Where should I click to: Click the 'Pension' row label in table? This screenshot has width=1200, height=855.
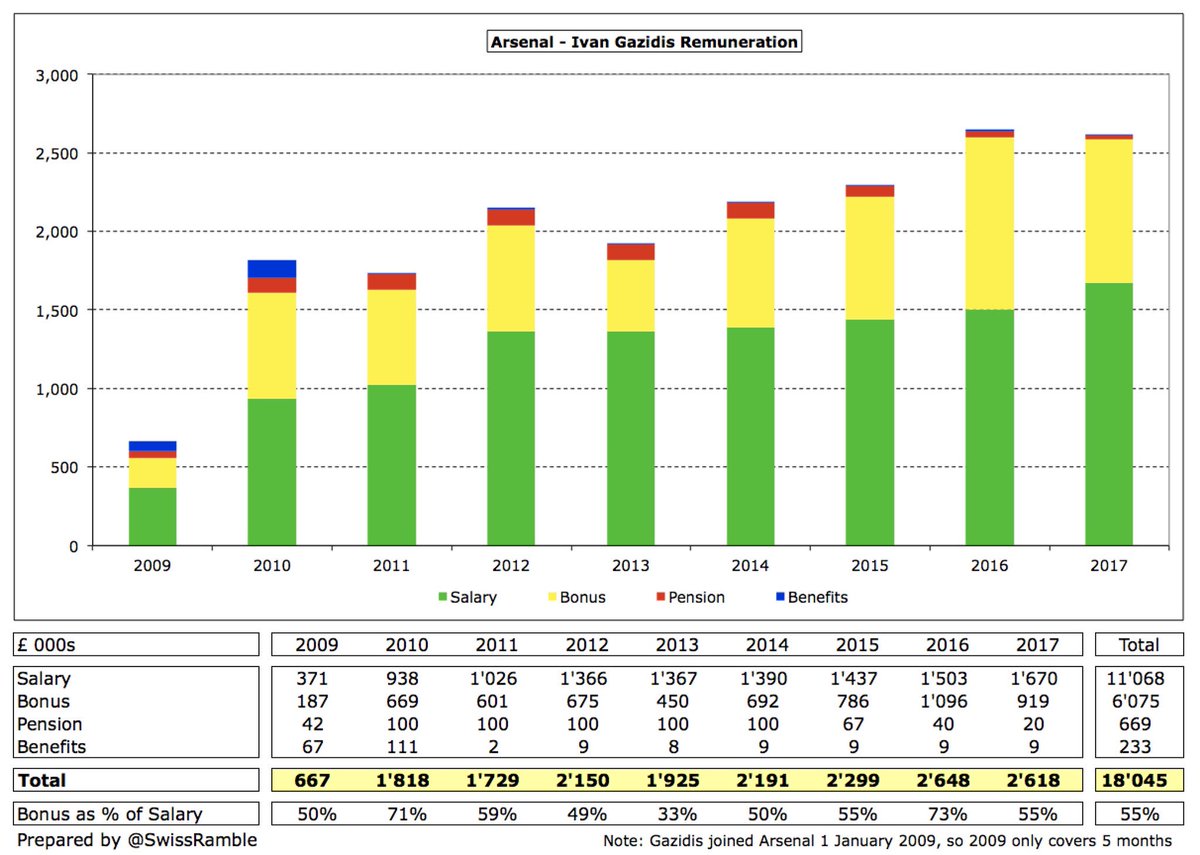pos(50,724)
